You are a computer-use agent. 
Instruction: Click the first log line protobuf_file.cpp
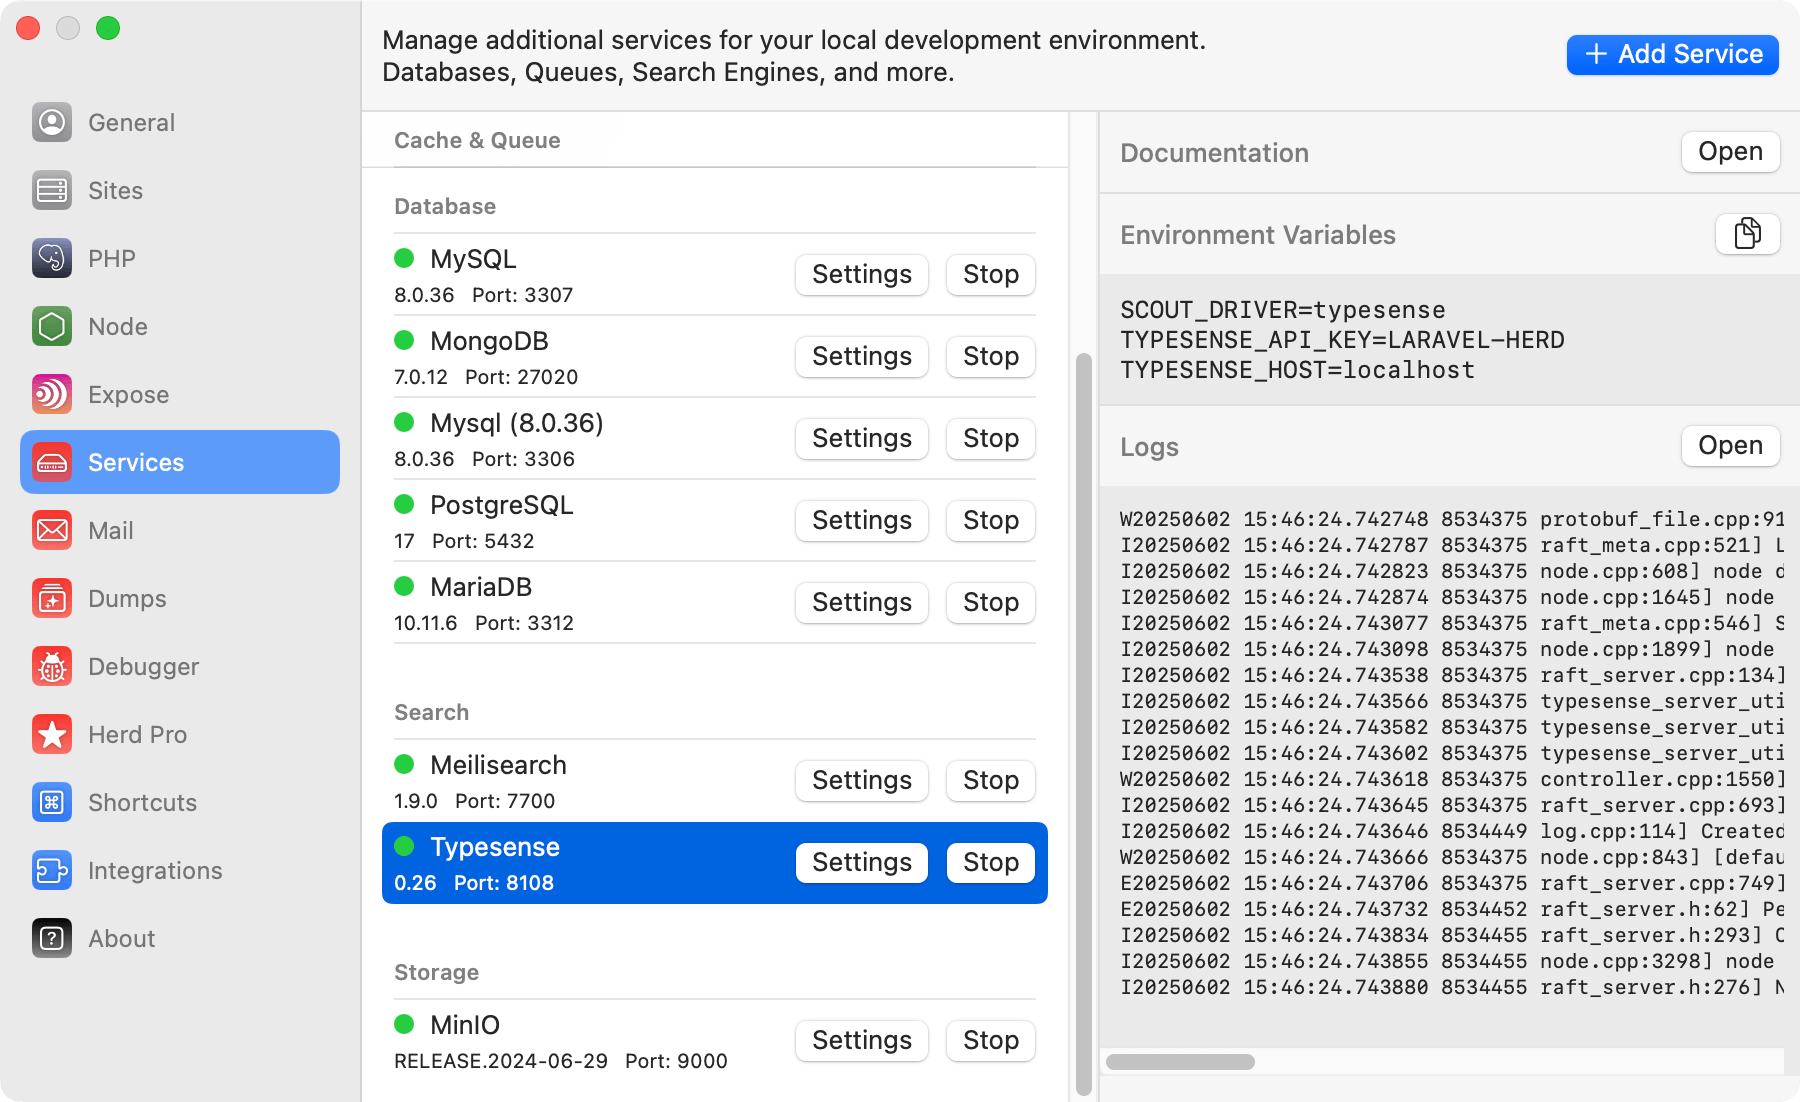tap(1452, 519)
